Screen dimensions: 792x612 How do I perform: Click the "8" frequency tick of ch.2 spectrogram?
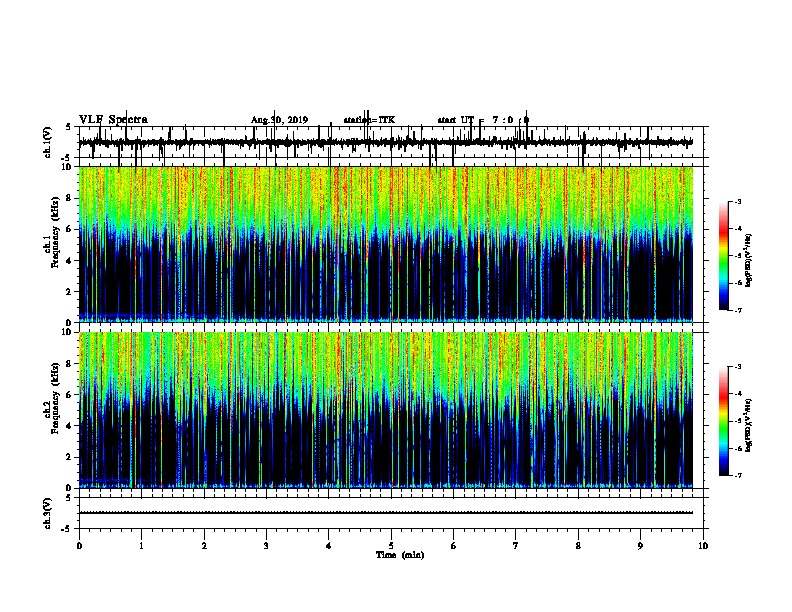(x=70, y=364)
